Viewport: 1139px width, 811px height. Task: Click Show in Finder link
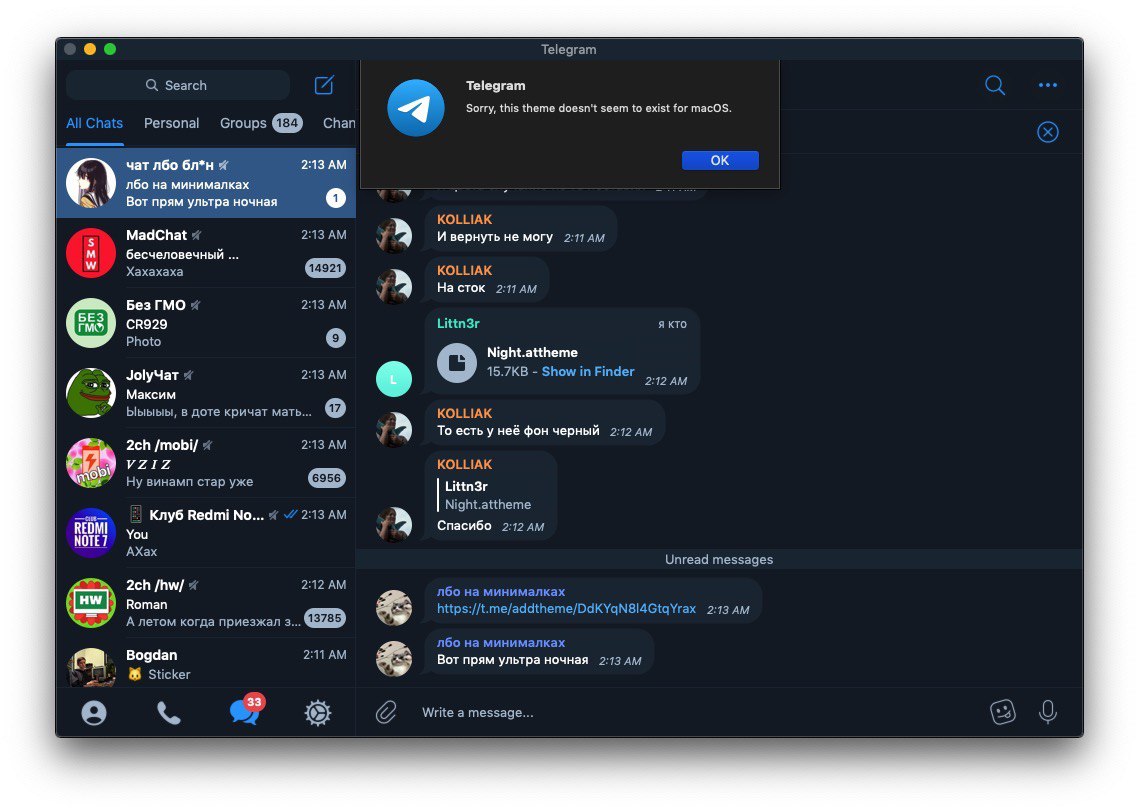pos(588,371)
